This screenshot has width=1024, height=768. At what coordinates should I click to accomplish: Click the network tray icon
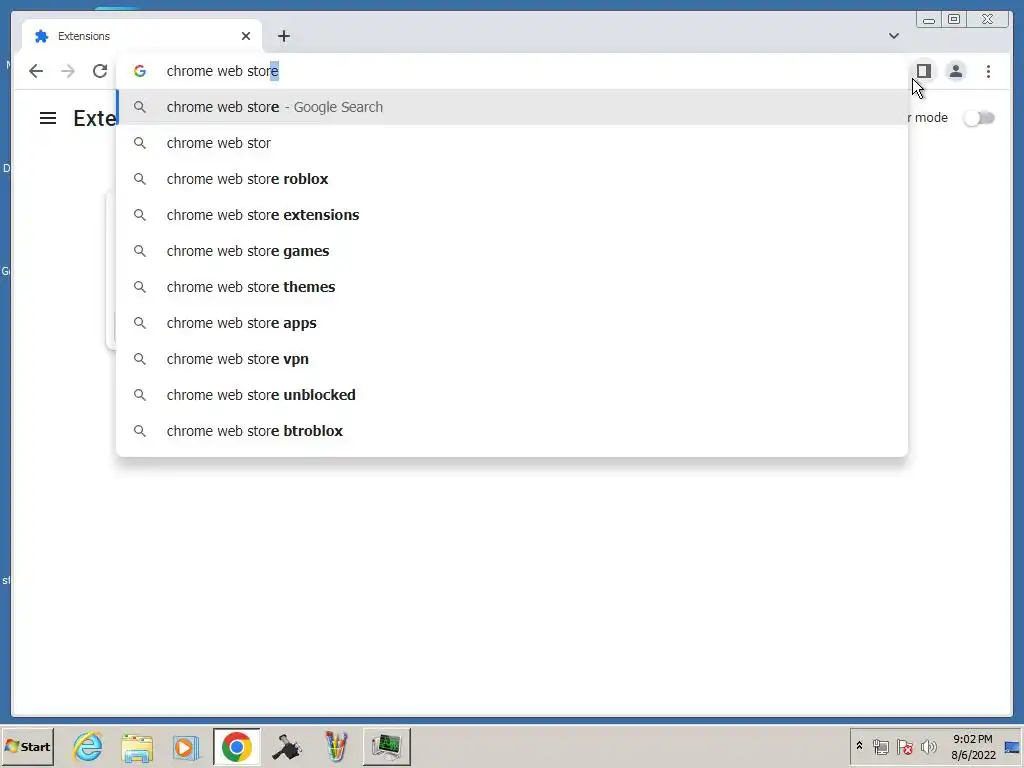pos(880,746)
